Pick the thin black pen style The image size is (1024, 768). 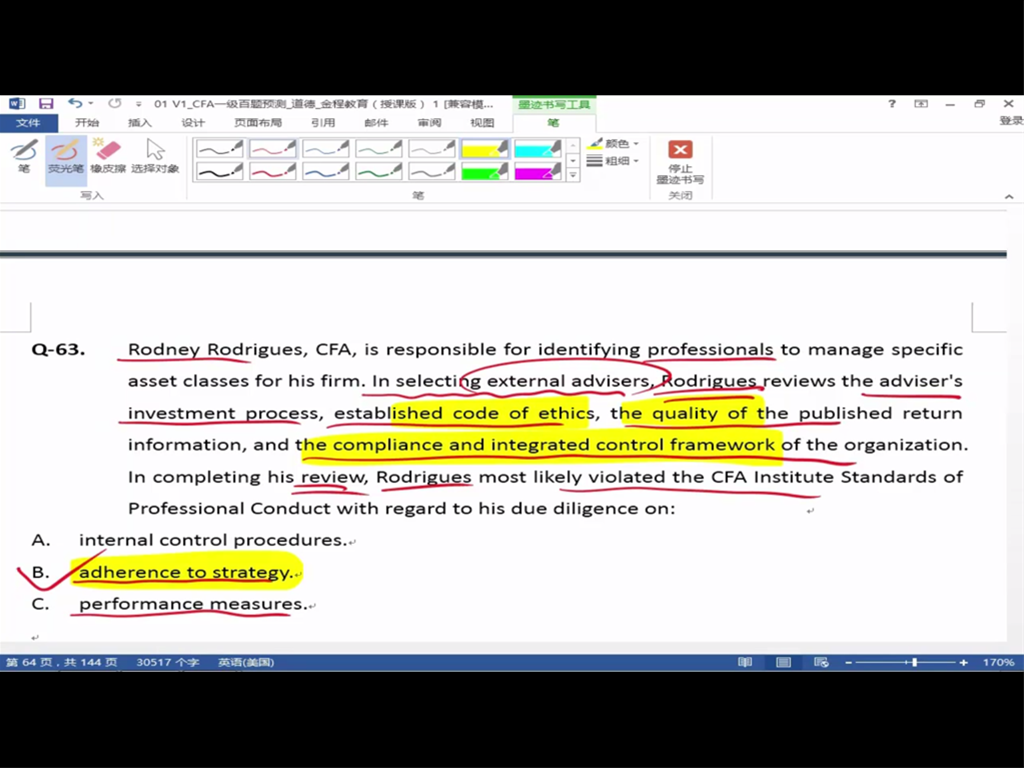coord(219,150)
